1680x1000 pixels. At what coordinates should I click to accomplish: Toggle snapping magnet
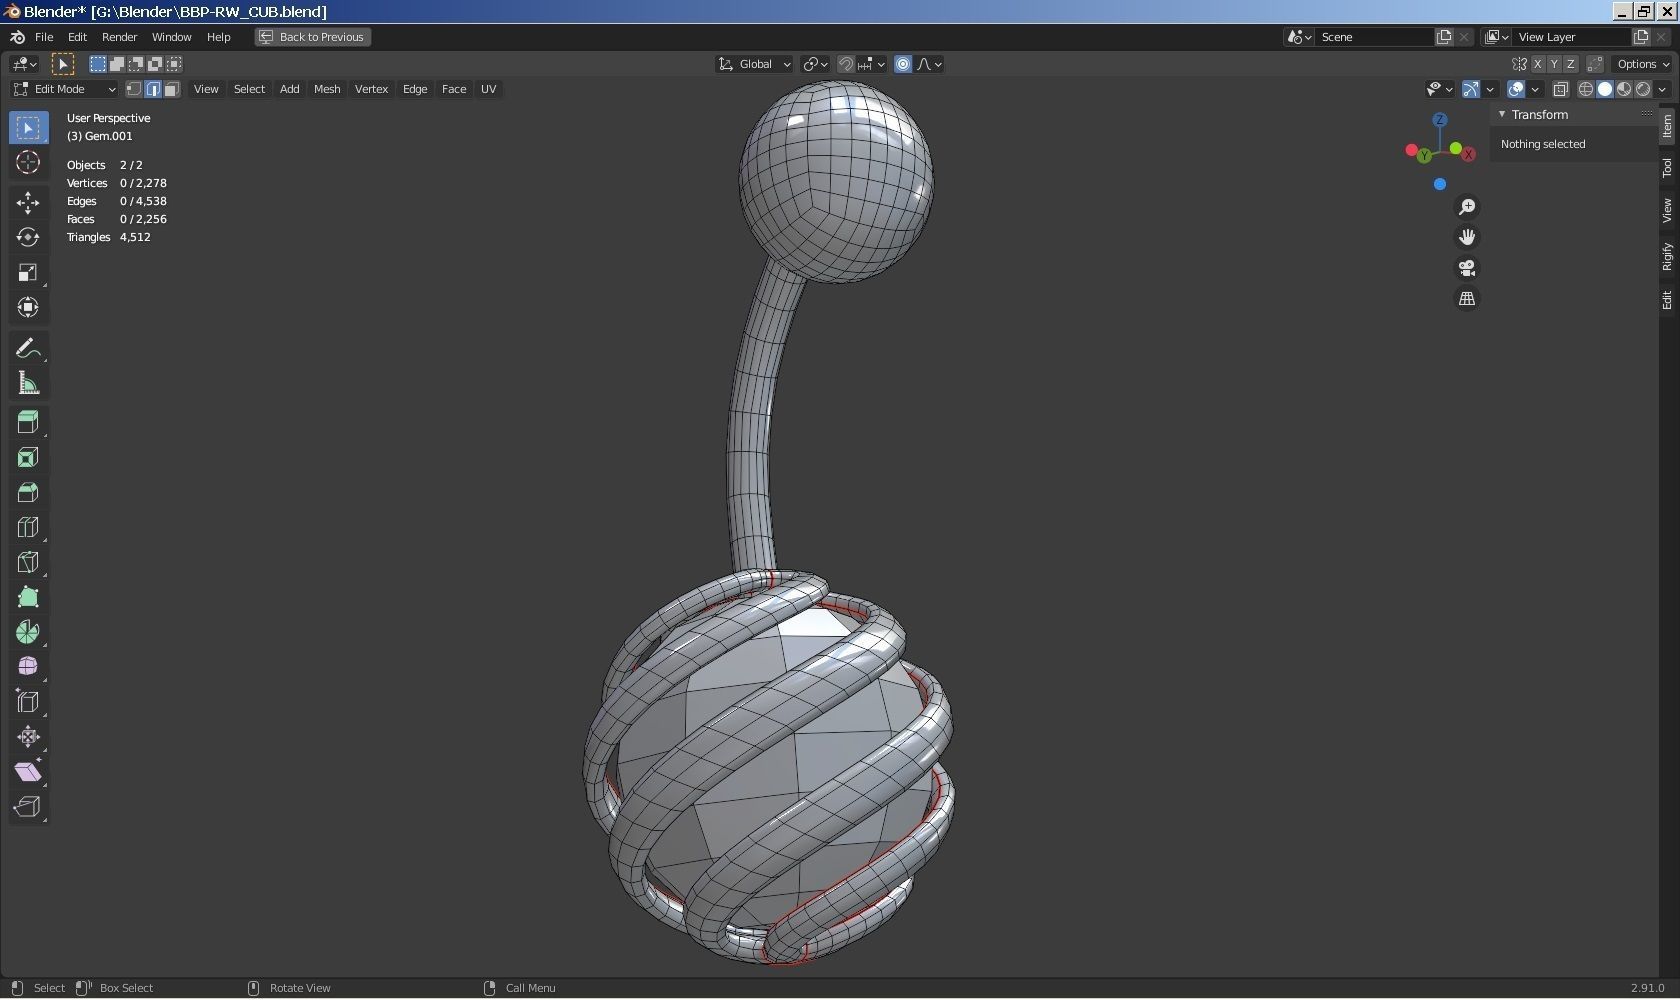pos(846,64)
